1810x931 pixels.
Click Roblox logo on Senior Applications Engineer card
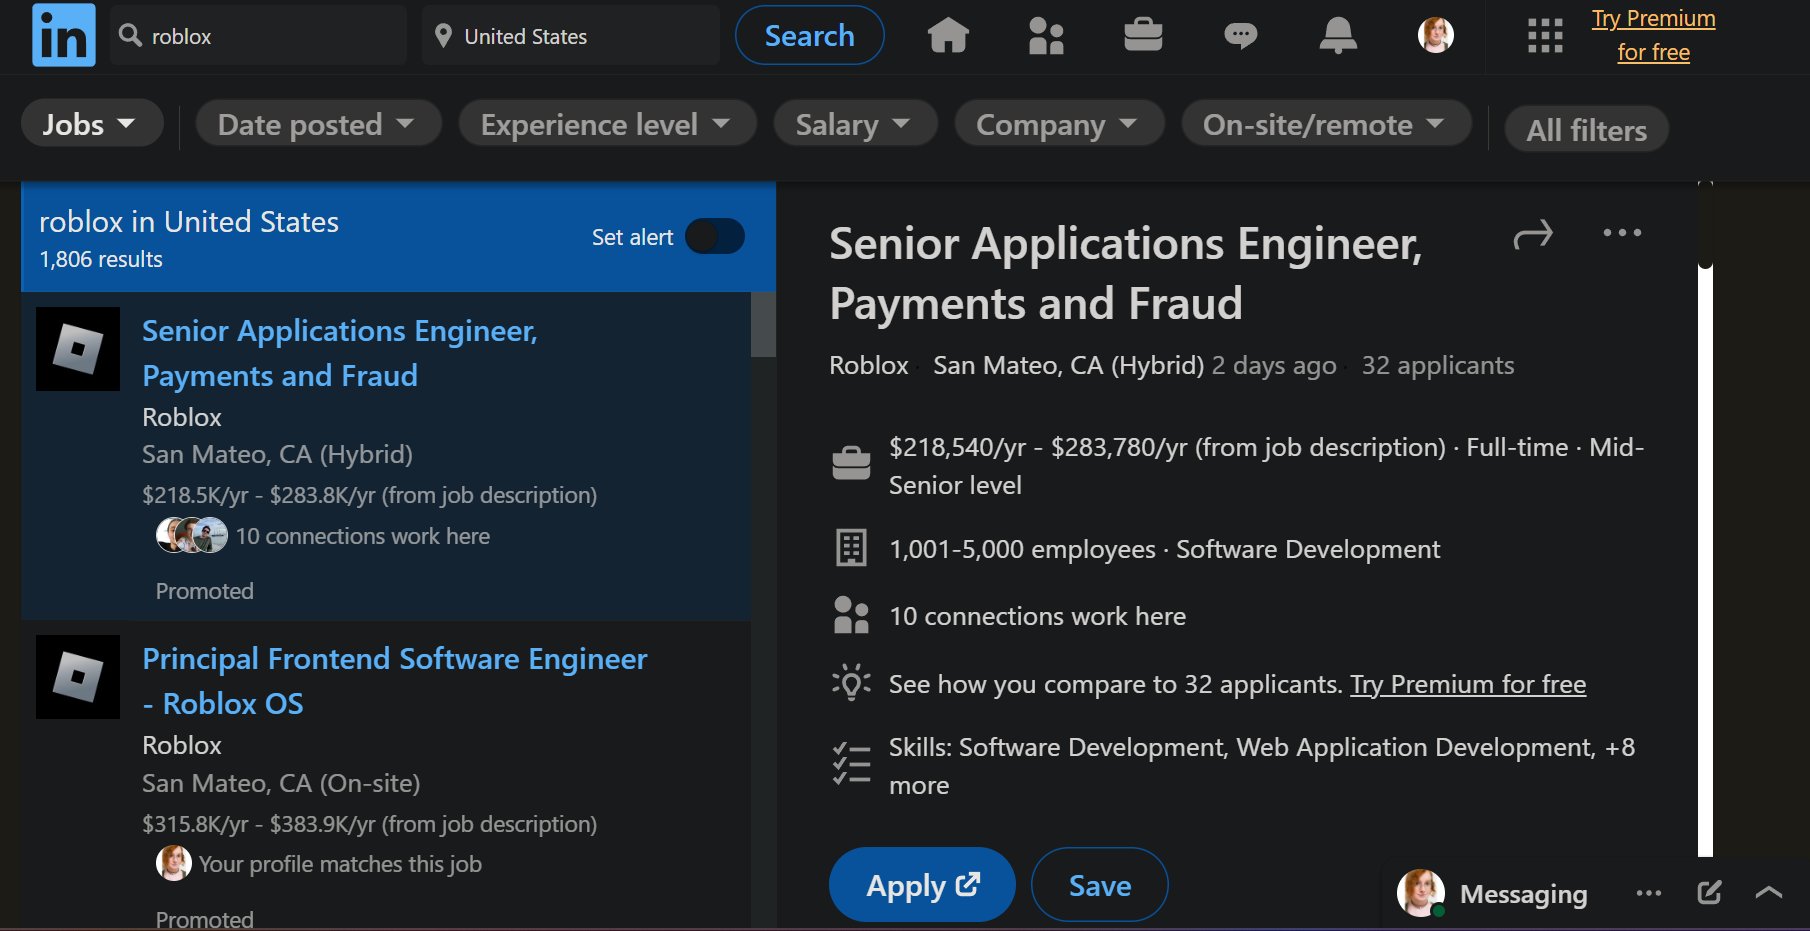[78, 349]
